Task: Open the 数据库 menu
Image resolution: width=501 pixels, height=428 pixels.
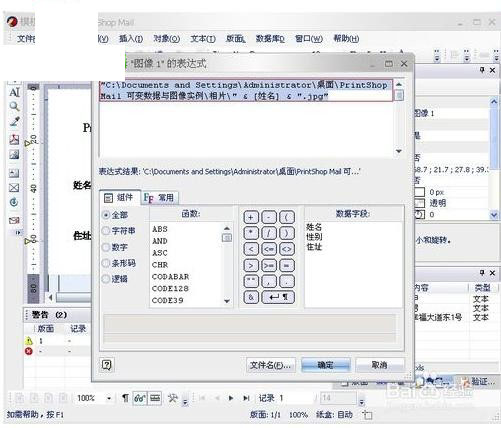Action: click(270, 39)
